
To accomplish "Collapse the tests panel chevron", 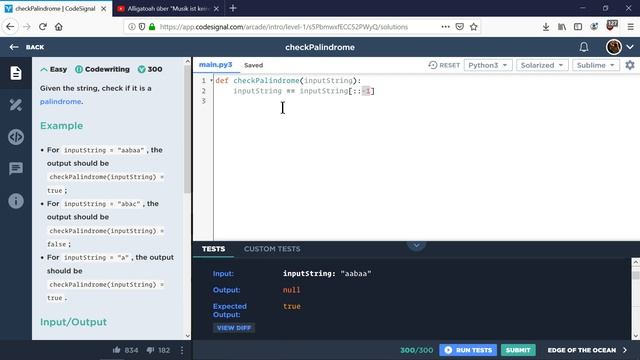I will pos(416,245).
